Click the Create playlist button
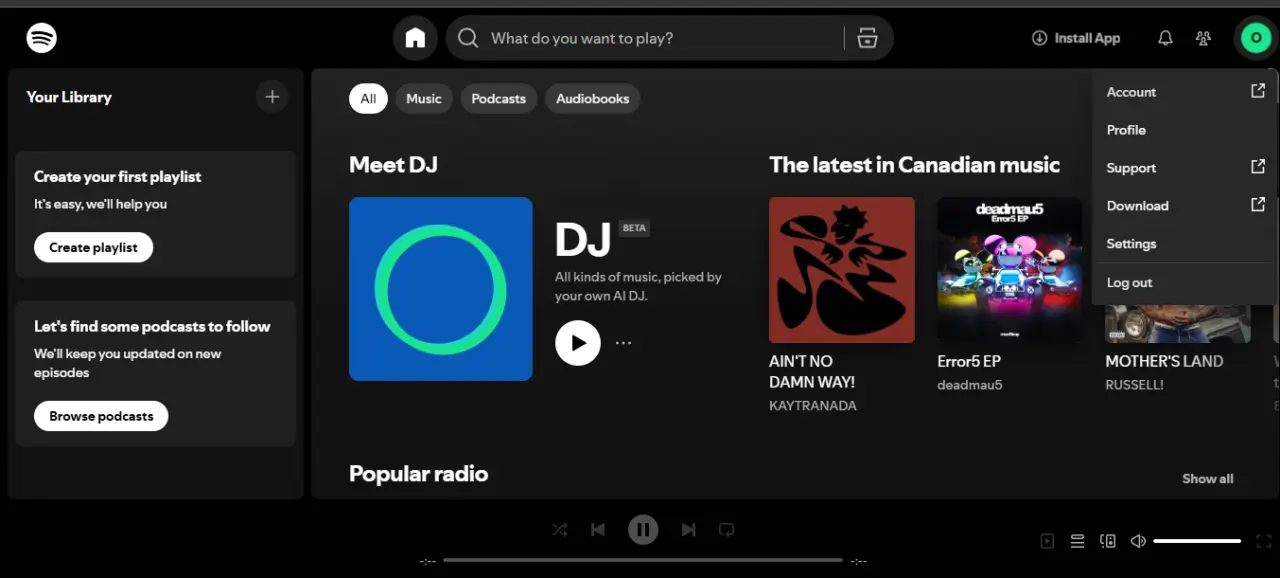 93,247
